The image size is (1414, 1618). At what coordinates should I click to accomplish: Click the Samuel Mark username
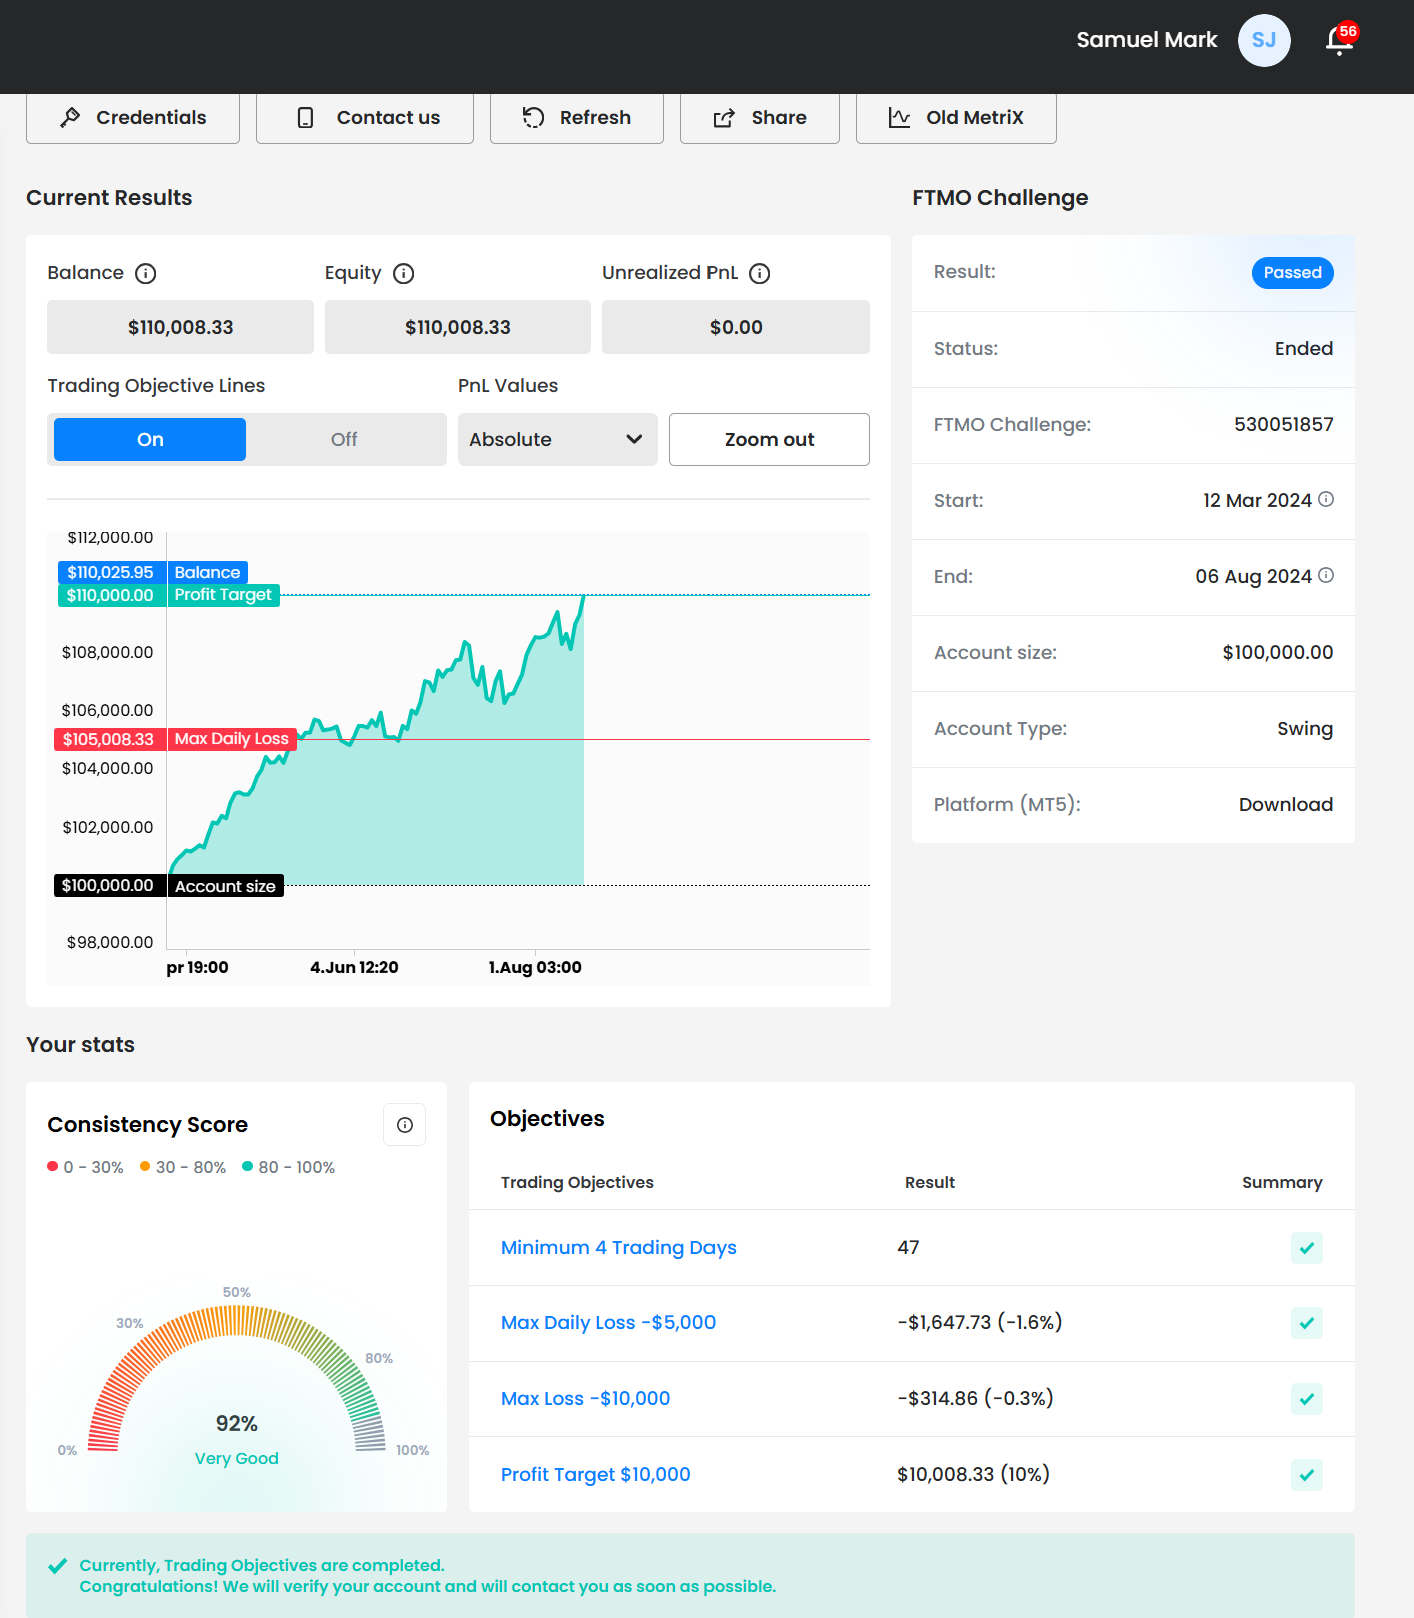coord(1147,40)
